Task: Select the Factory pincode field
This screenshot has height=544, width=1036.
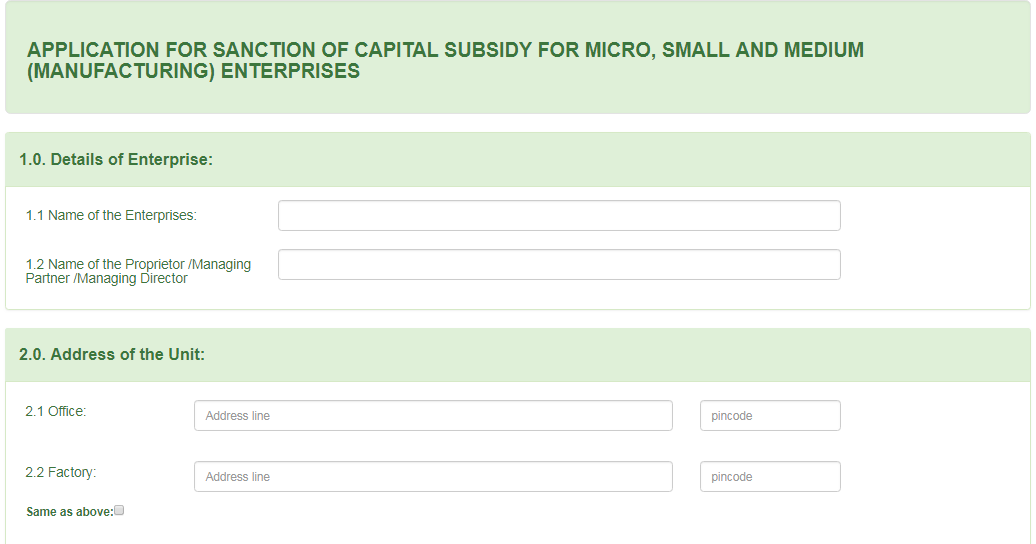Action: tap(770, 477)
